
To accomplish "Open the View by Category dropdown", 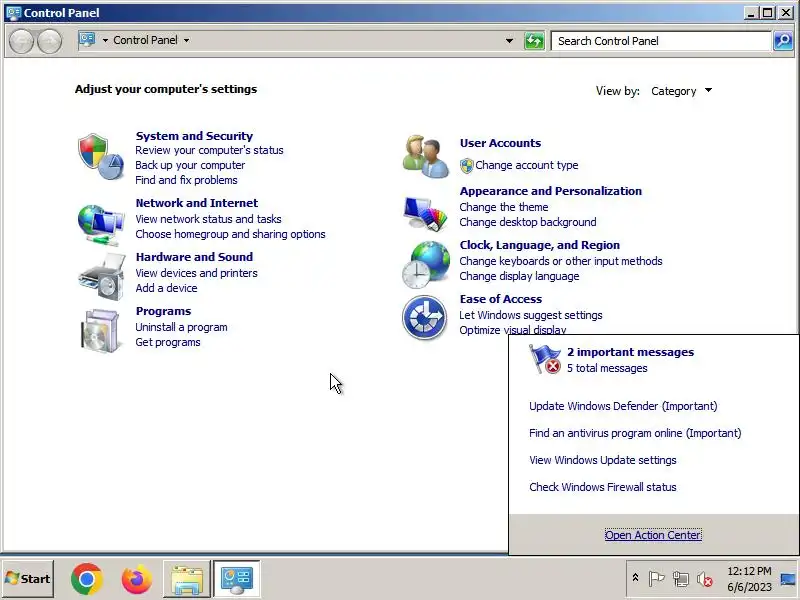I will 681,91.
